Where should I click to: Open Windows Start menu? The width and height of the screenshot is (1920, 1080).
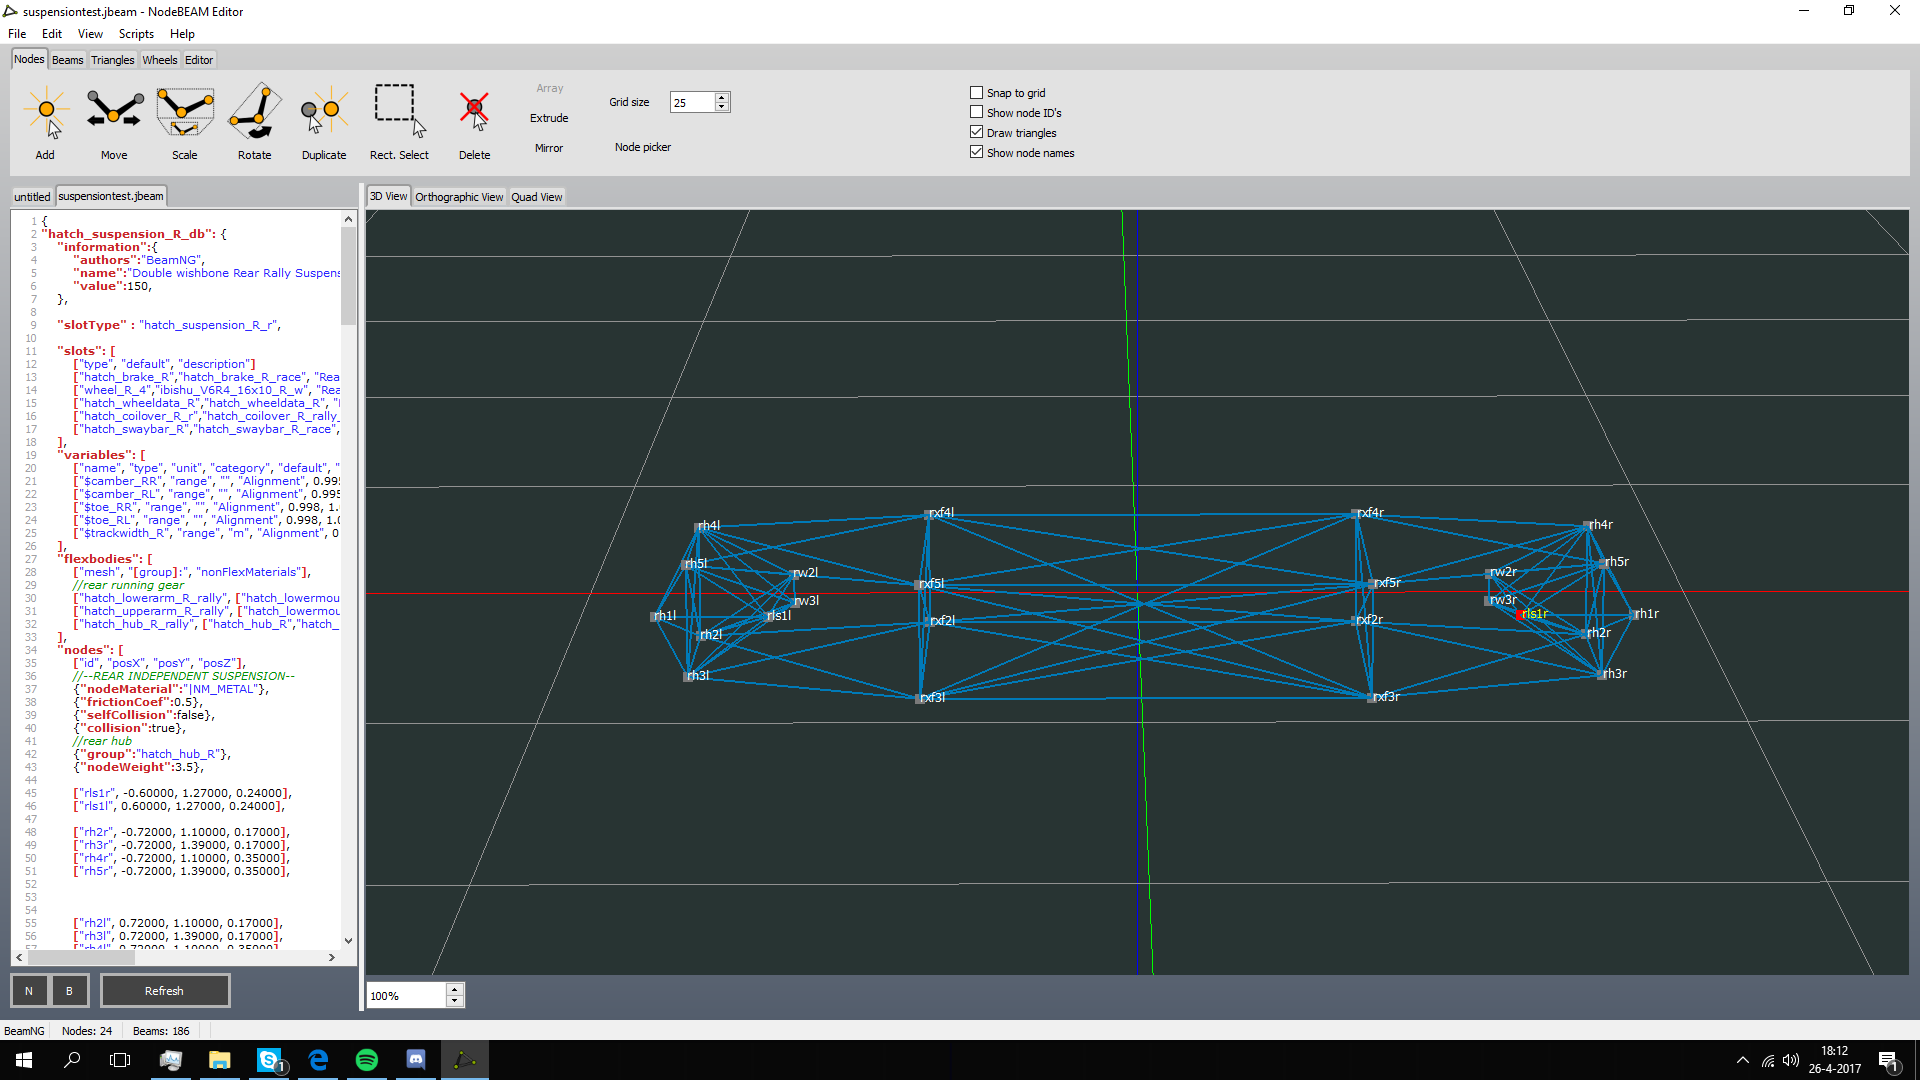[24, 1060]
